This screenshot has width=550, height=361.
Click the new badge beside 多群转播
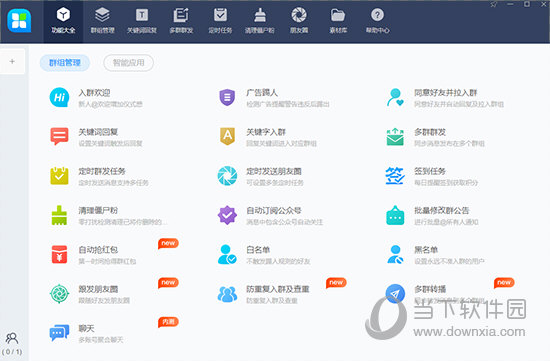[504, 282]
